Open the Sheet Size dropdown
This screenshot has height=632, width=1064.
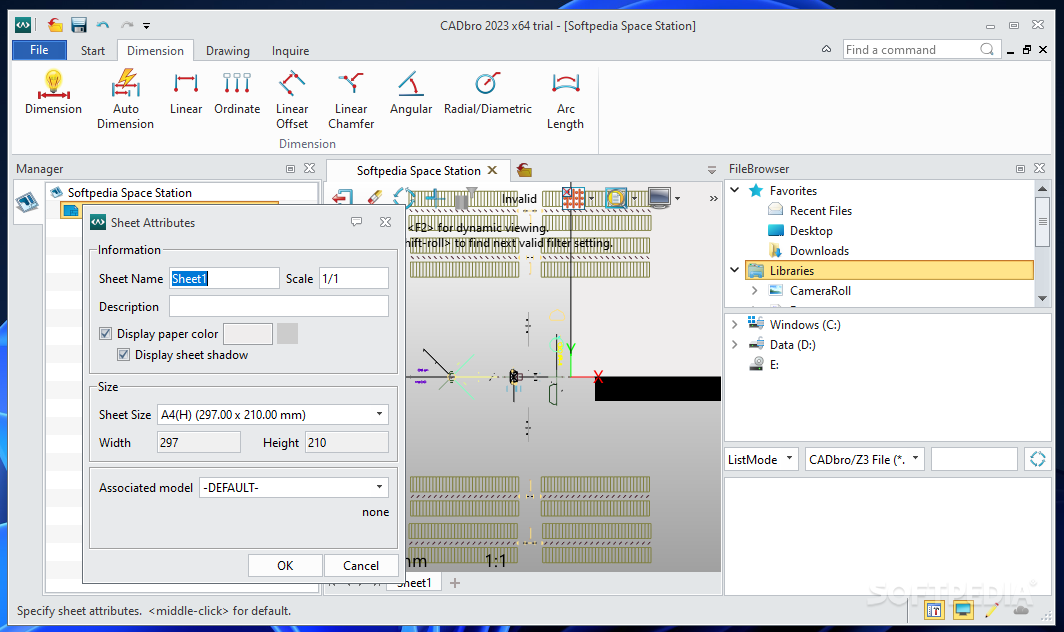(x=379, y=414)
